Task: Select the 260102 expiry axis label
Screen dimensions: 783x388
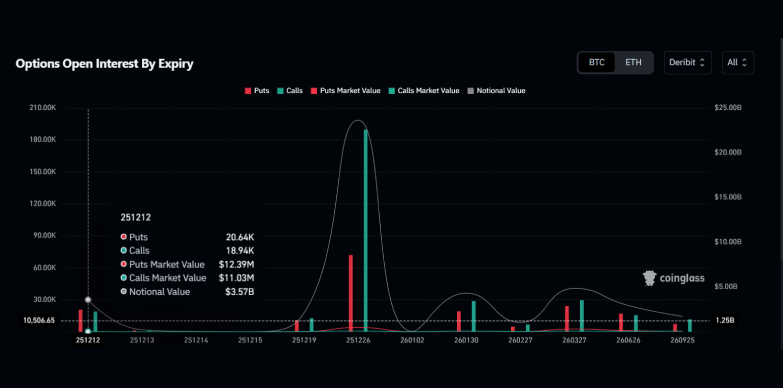Action: point(412,340)
